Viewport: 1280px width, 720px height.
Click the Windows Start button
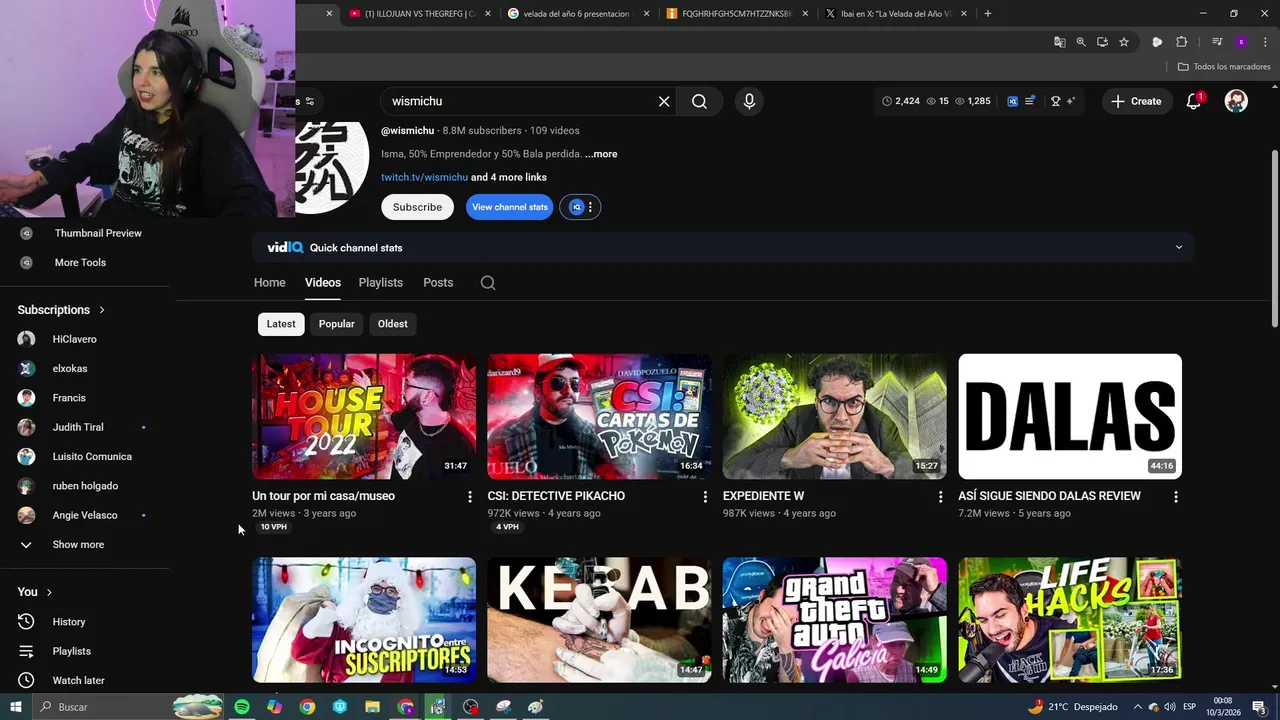16,707
